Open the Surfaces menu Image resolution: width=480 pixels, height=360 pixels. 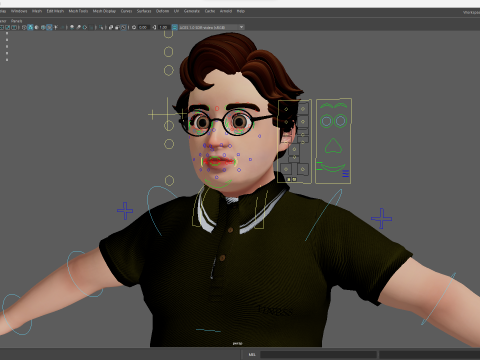[144, 11]
